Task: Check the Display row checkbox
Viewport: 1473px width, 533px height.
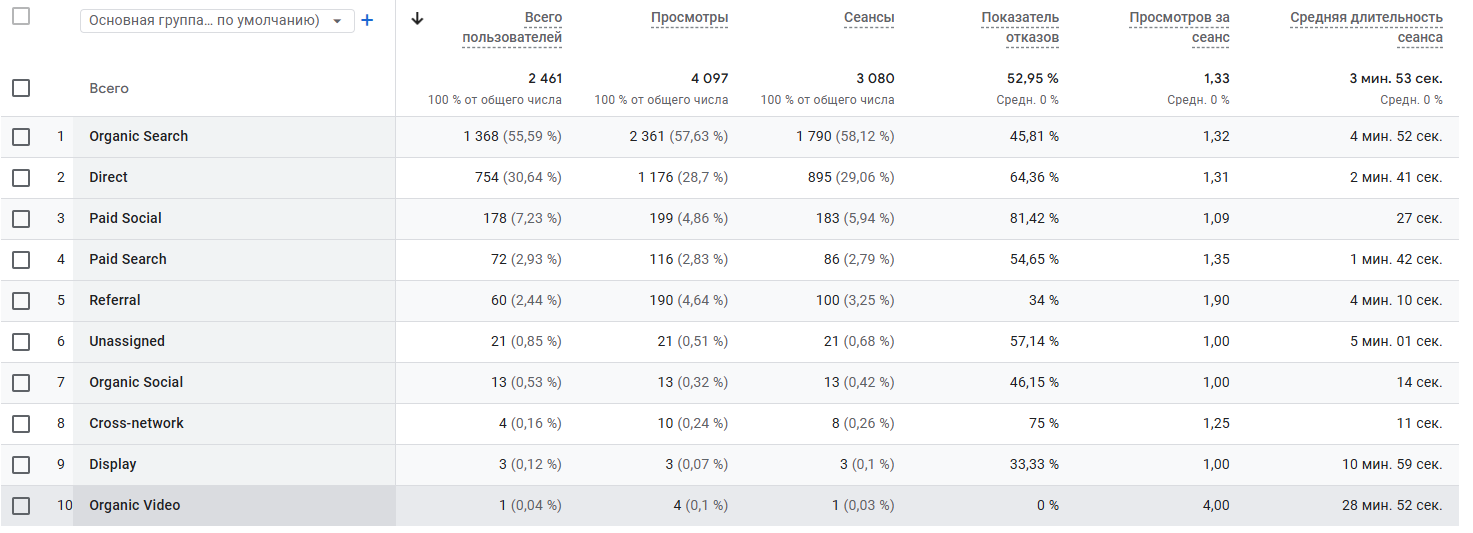Action: 21,465
